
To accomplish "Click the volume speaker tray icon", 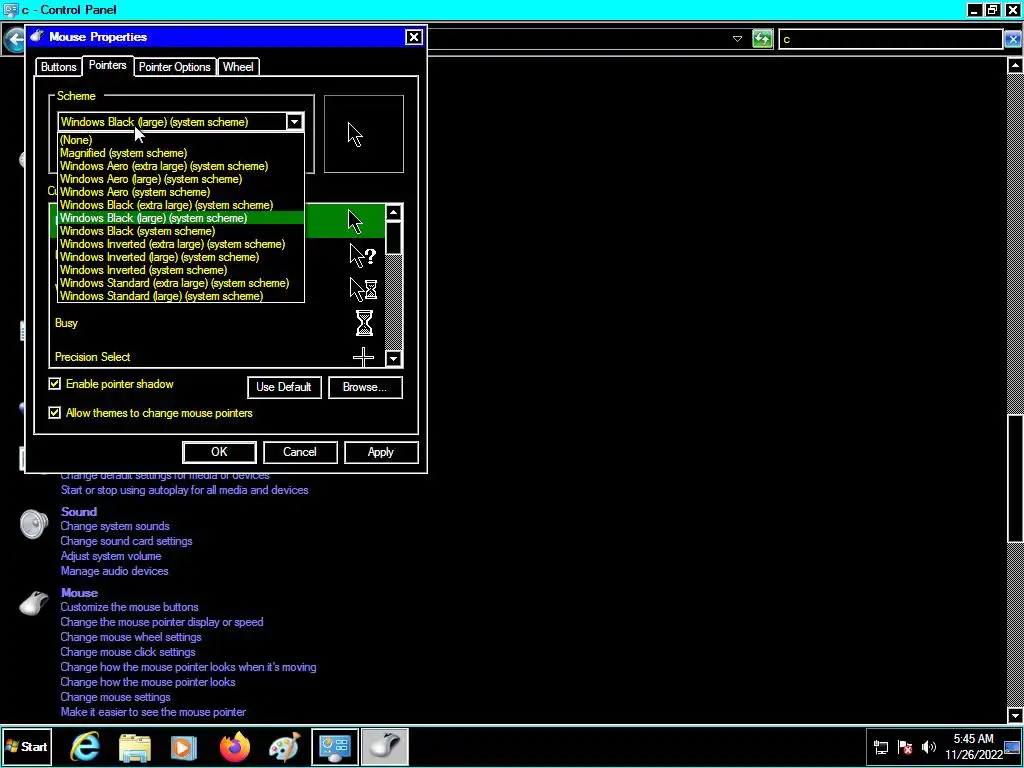I will tap(929, 747).
